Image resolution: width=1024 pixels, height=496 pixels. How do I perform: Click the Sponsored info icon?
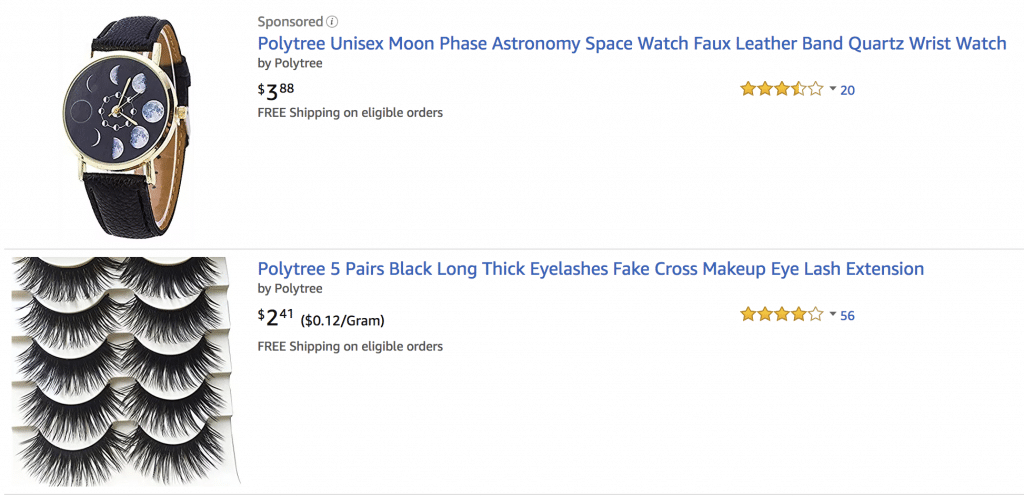332,22
